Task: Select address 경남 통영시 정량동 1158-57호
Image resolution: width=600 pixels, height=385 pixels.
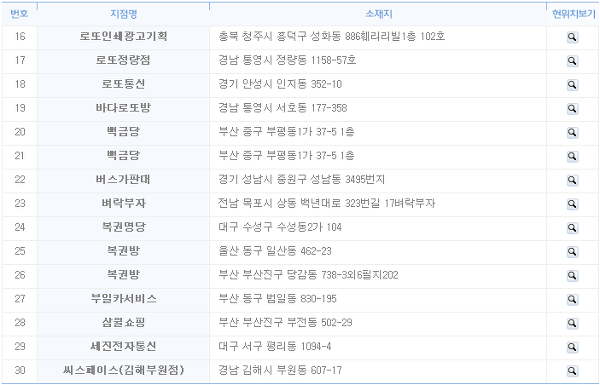Action: (x=287, y=60)
